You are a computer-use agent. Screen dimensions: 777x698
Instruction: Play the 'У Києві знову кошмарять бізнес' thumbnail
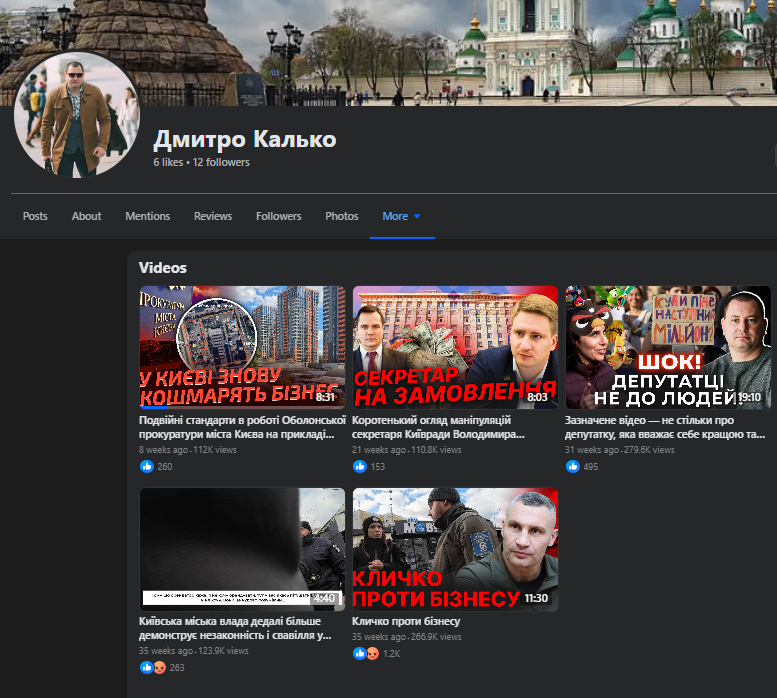pos(242,347)
